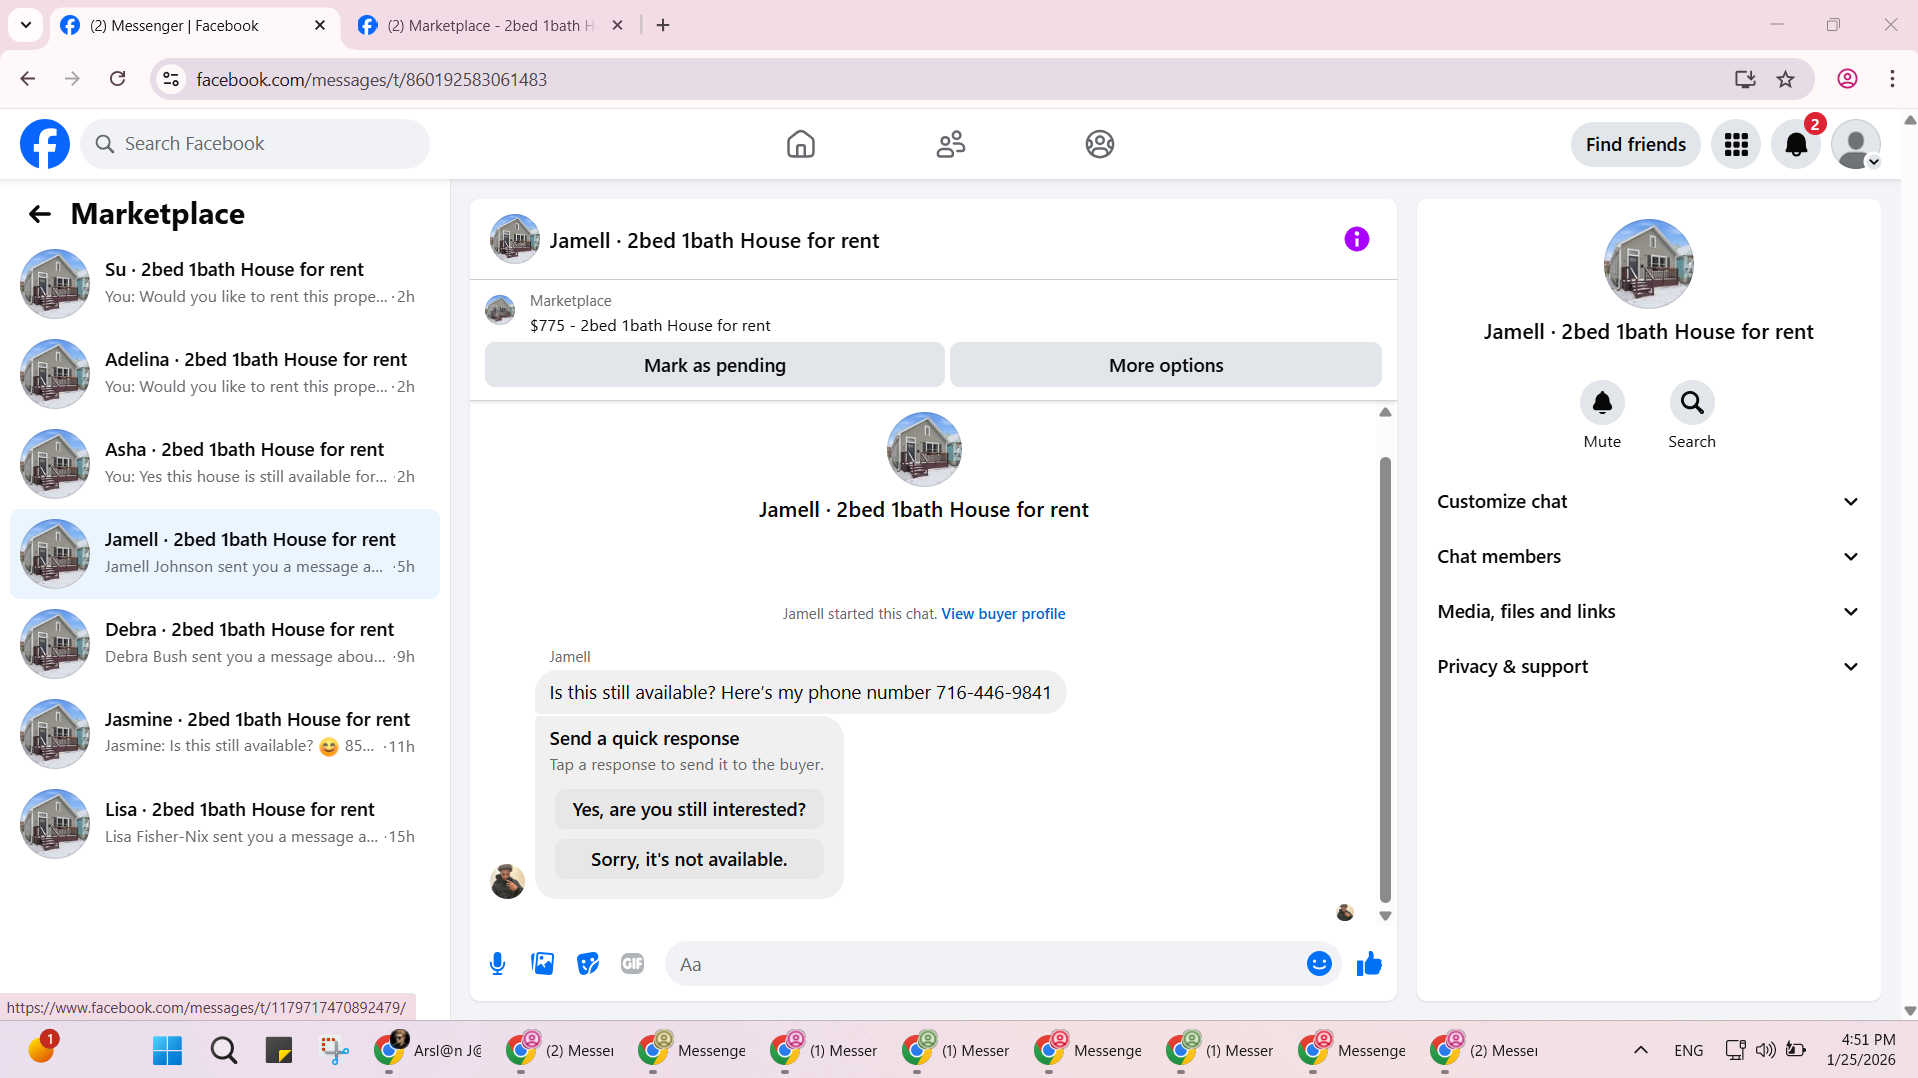Focus the Search Facebook field

point(255,144)
